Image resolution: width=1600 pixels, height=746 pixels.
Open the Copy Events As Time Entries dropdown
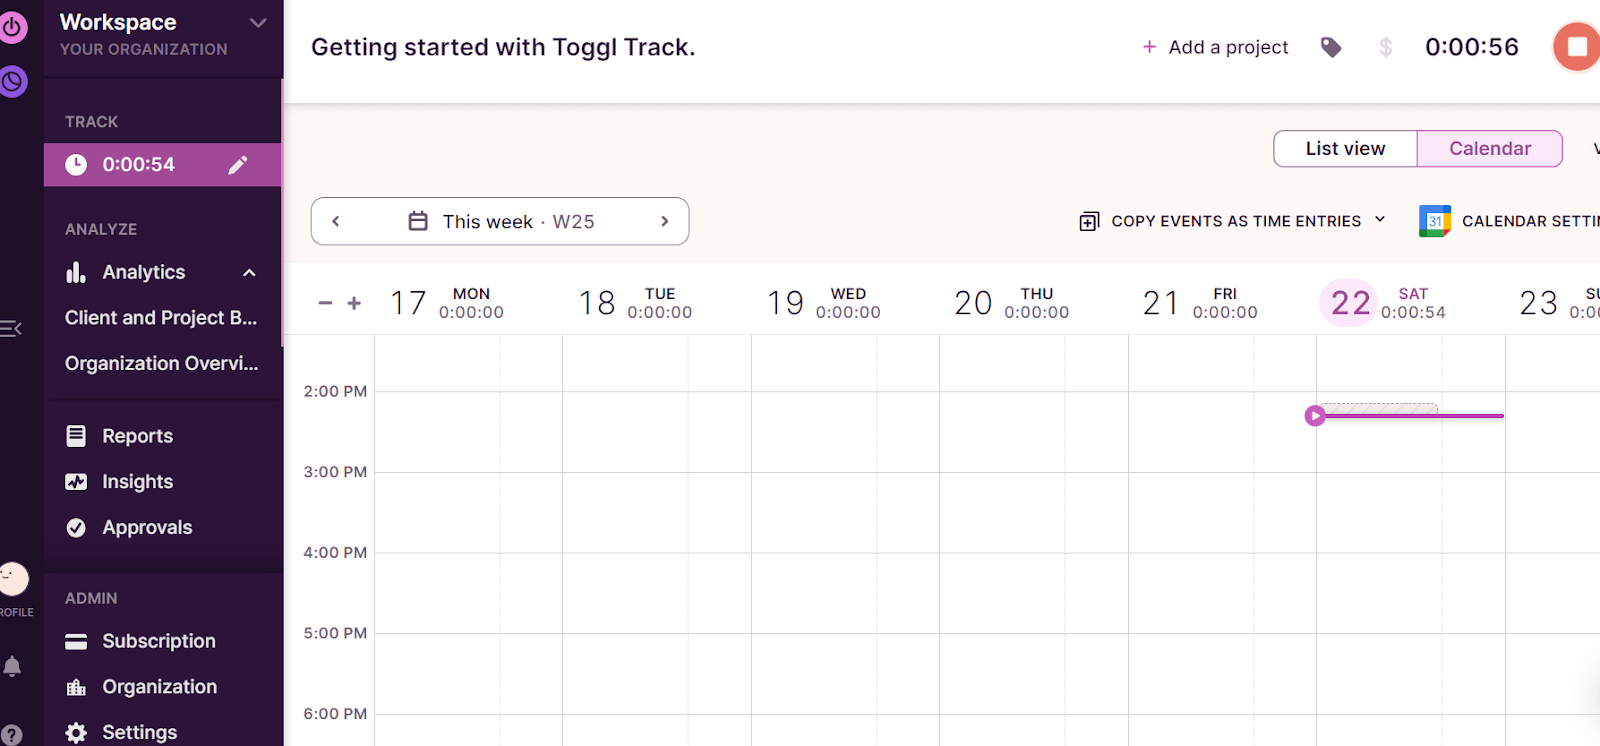click(1380, 221)
